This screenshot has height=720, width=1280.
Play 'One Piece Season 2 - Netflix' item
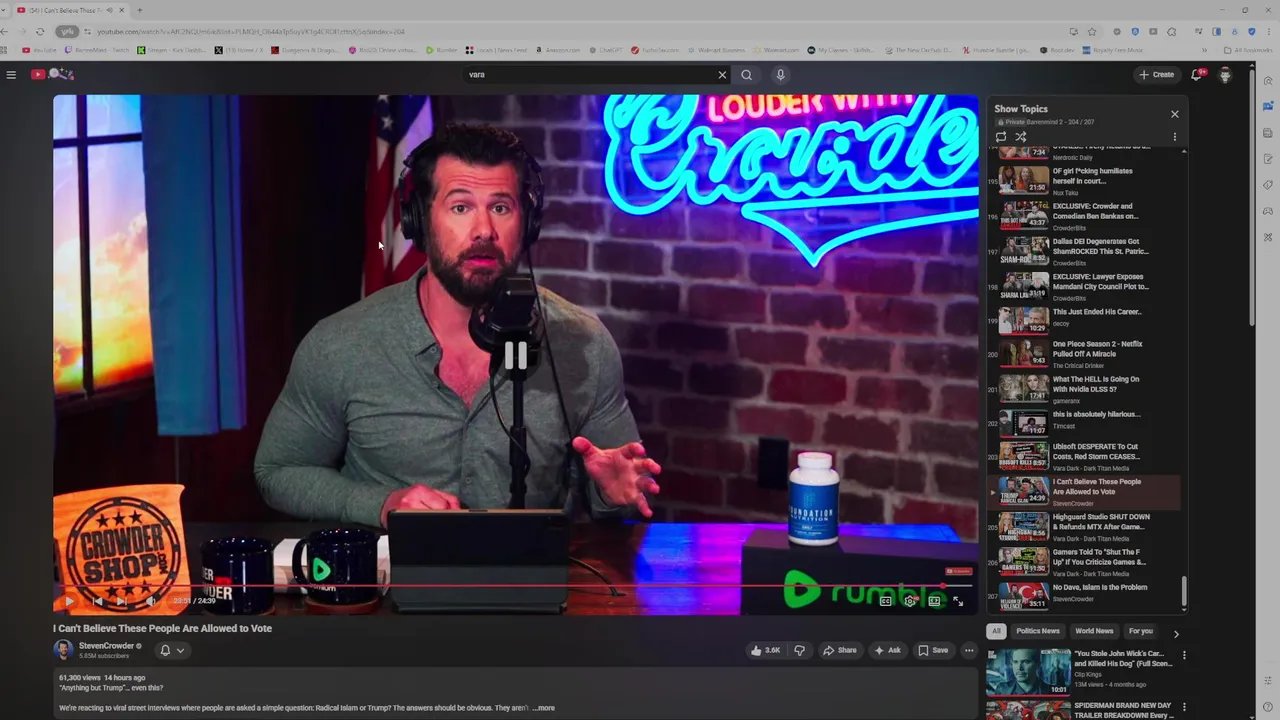[1085, 354]
